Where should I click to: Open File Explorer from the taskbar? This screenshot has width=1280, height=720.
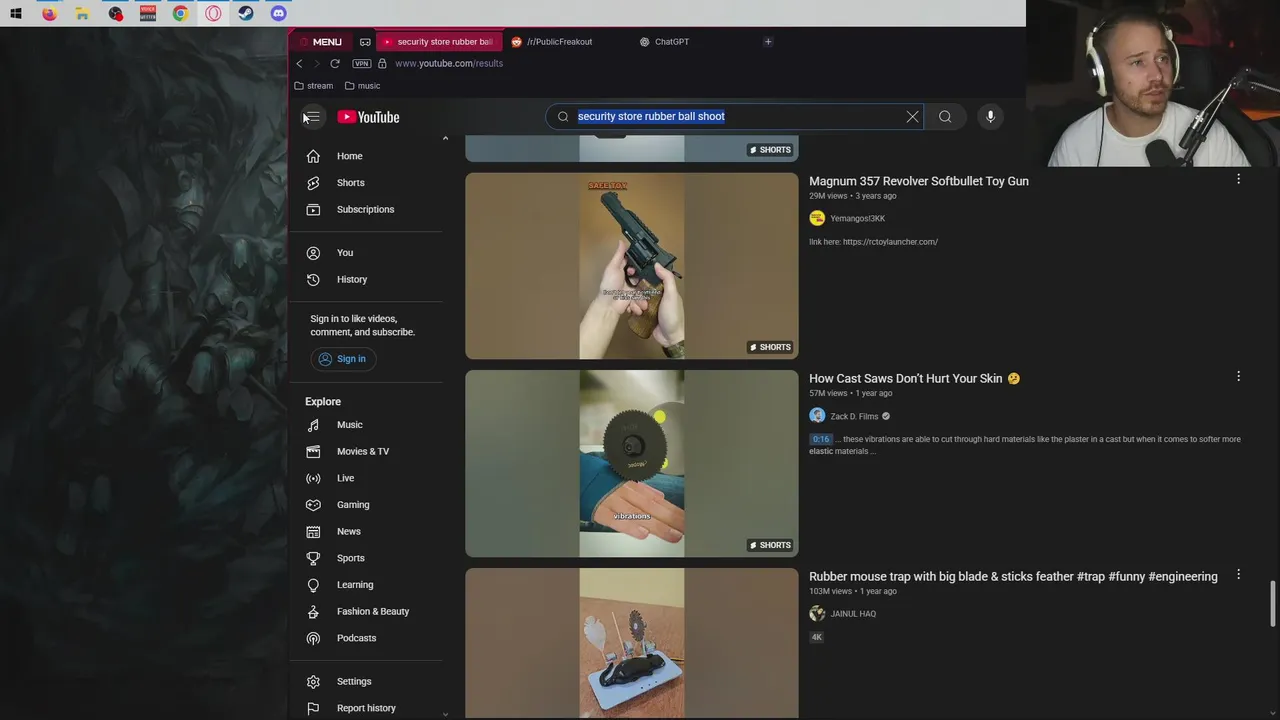[x=82, y=14]
